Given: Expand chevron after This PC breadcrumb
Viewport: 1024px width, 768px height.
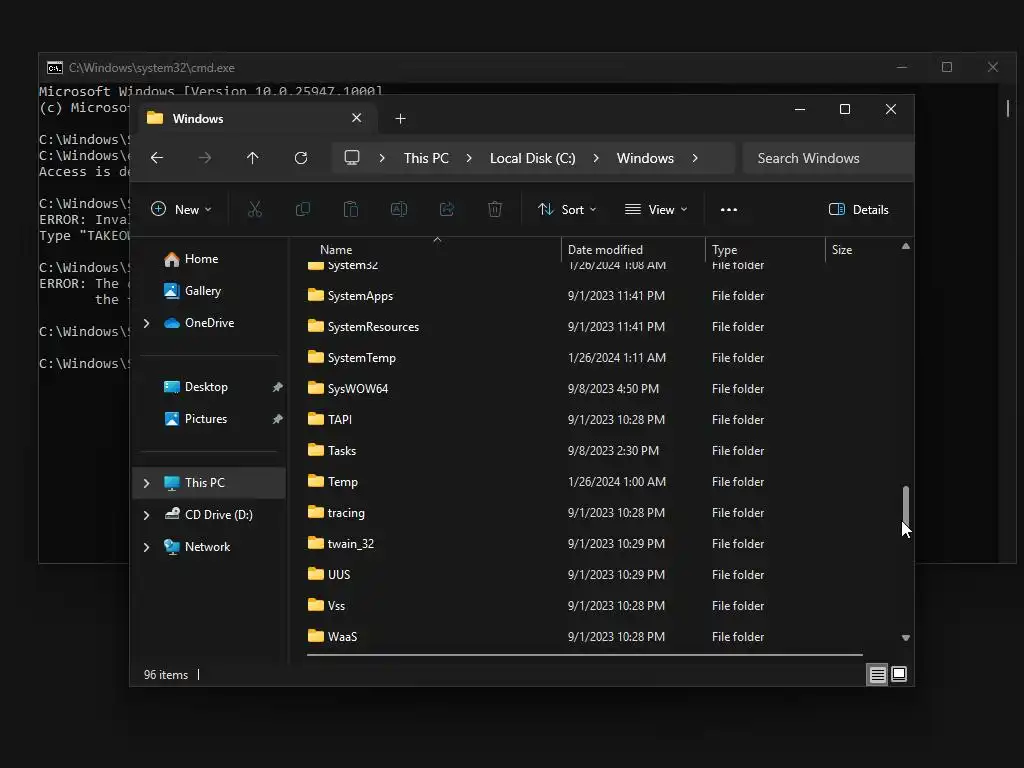Looking at the screenshot, I should (x=469, y=158).
